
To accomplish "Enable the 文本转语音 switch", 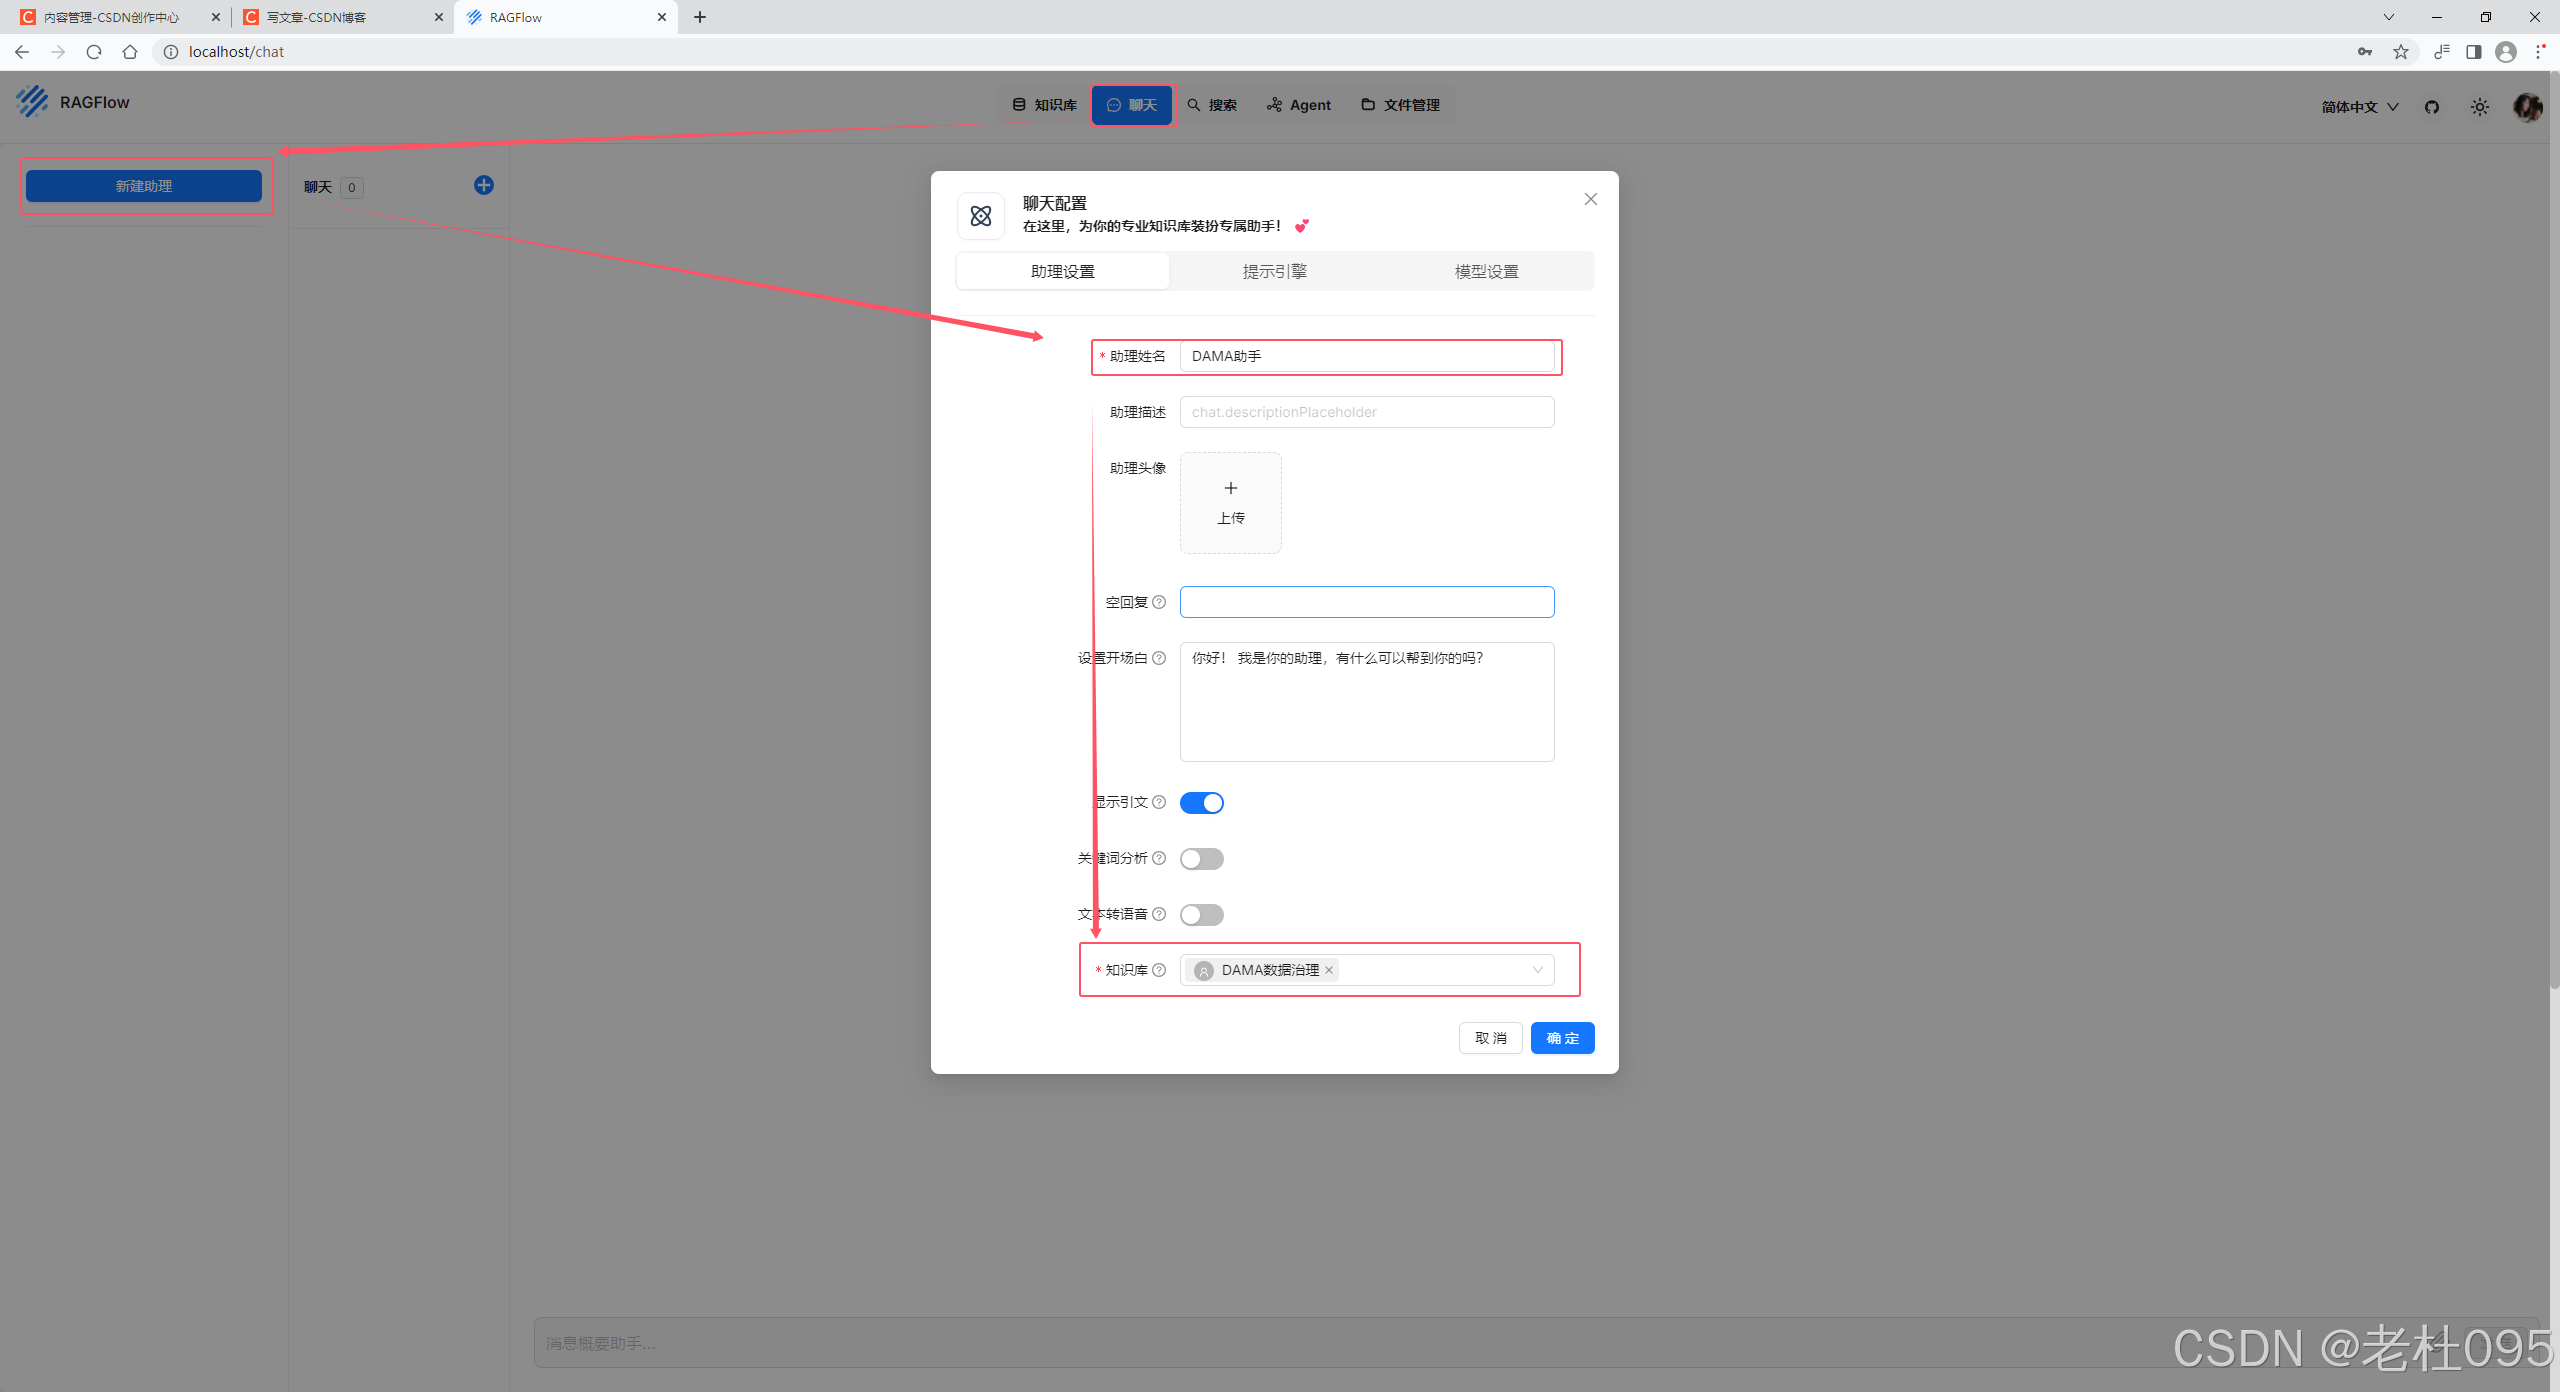I will pos(1201,915).
